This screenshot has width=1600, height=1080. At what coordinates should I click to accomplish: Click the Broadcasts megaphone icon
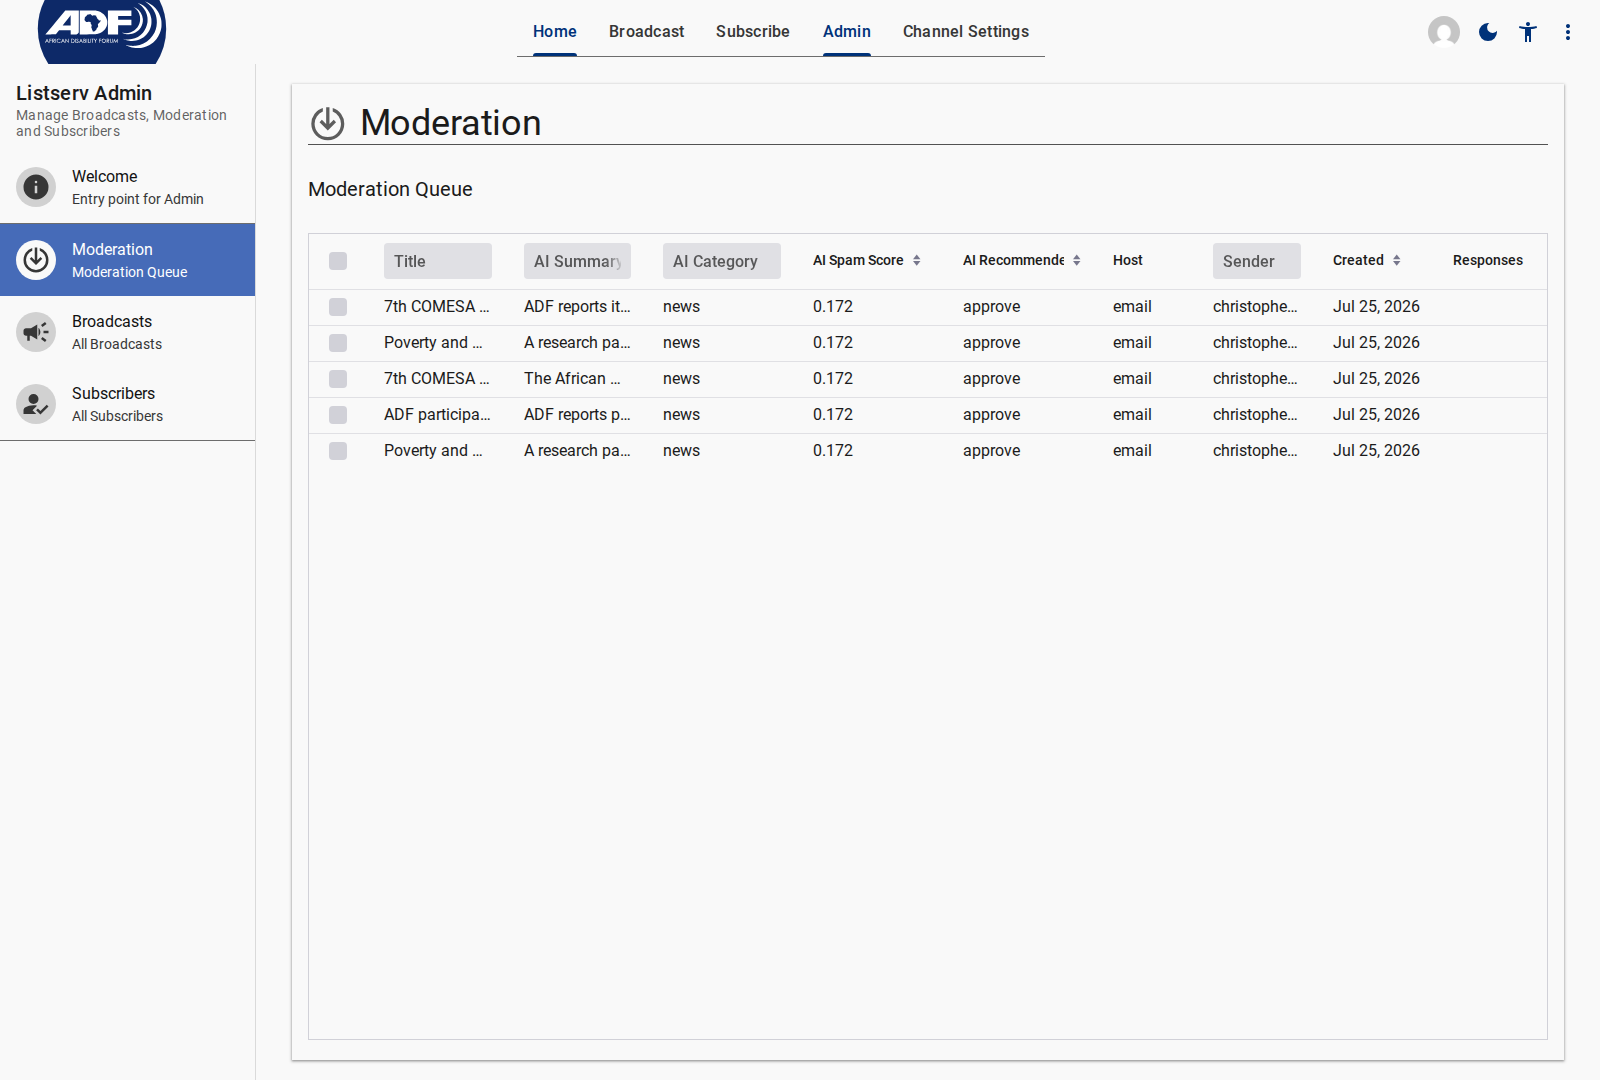click(x=36, y=332)
